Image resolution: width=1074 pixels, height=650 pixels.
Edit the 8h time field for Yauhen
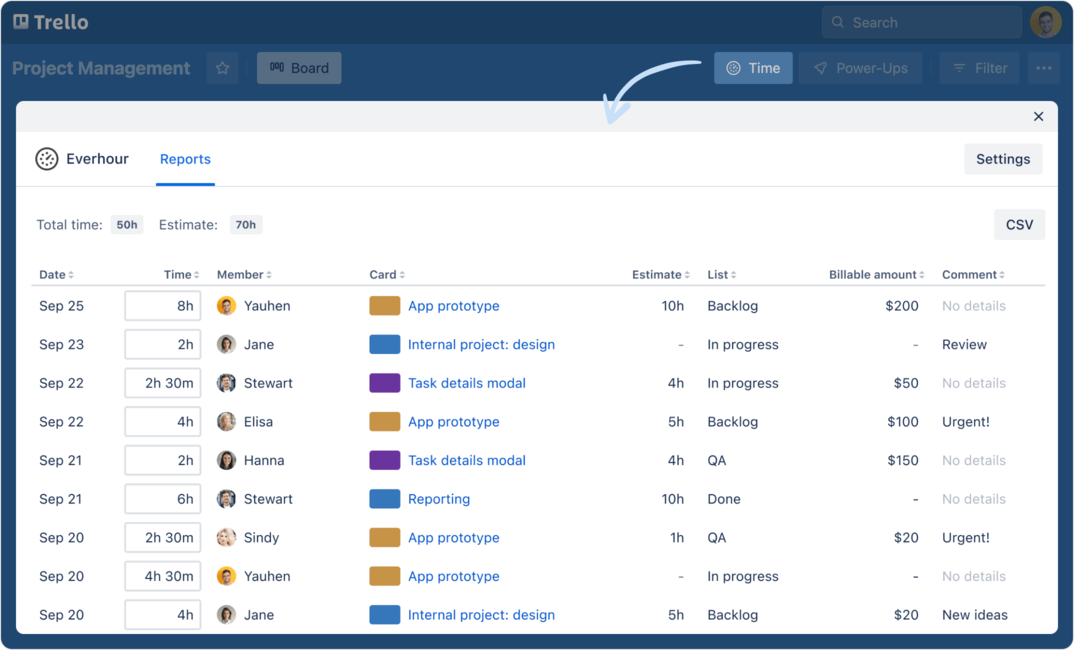tap(162, 305)
